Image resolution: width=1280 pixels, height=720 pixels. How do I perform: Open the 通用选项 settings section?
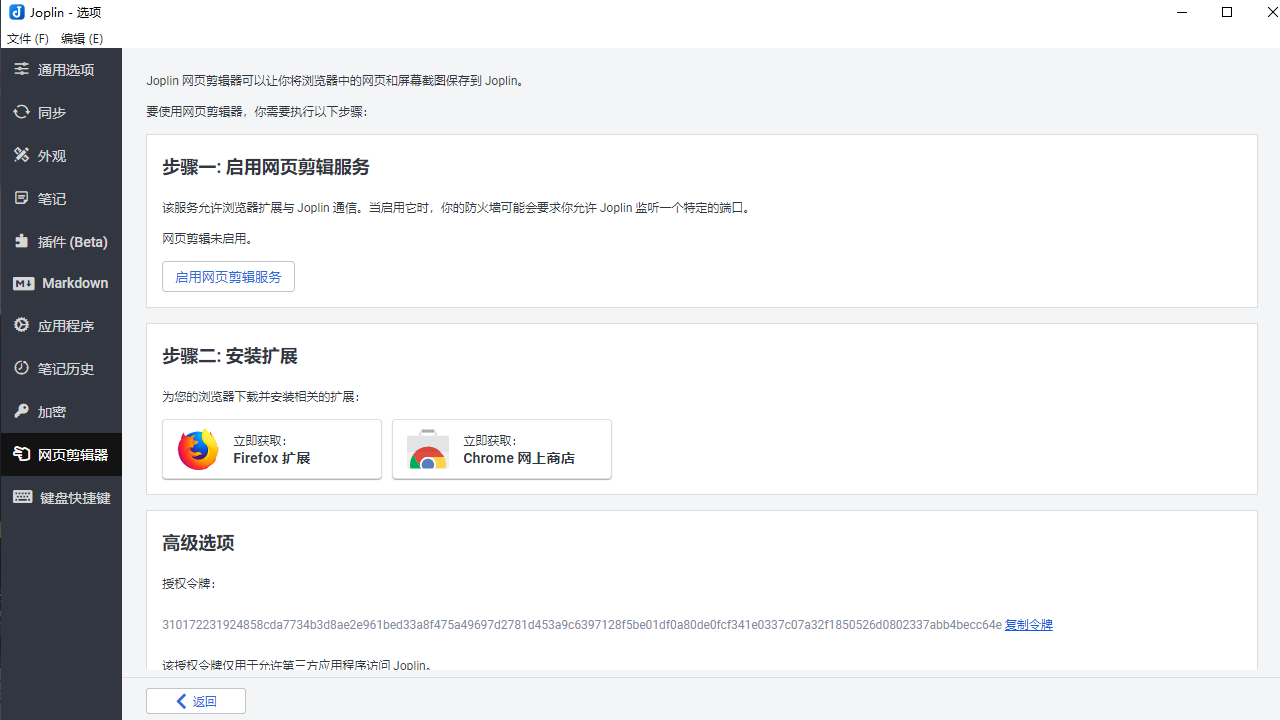point(60,69)
